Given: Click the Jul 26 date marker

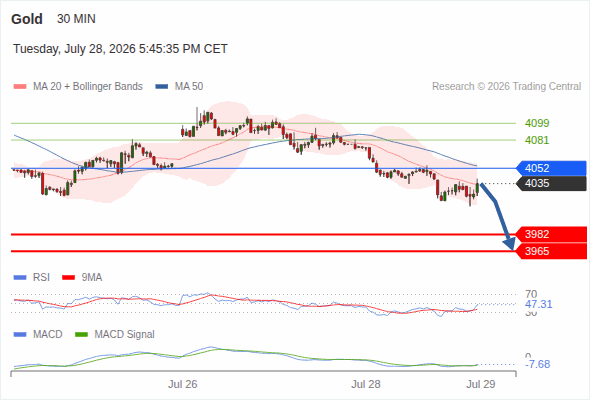Looking at the screenshot, I should pyautogui.click(x=182, y=384).
